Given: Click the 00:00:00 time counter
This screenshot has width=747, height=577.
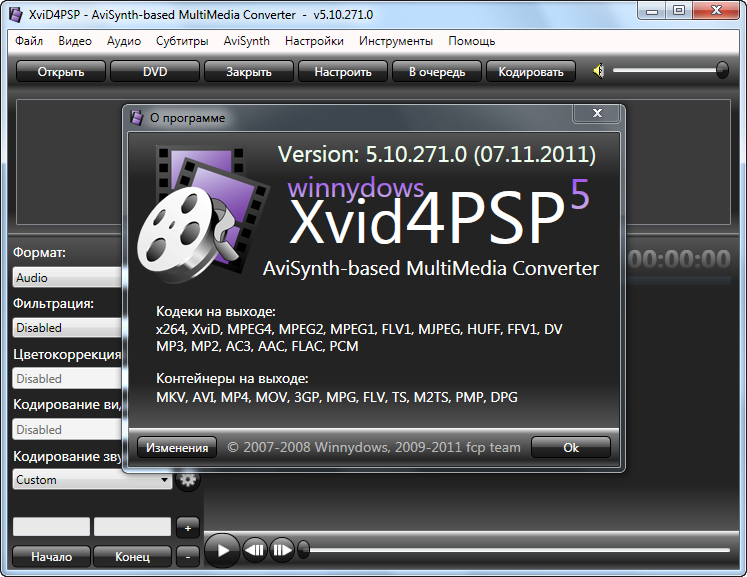Looking at the screenshot, I should (679, 260).
